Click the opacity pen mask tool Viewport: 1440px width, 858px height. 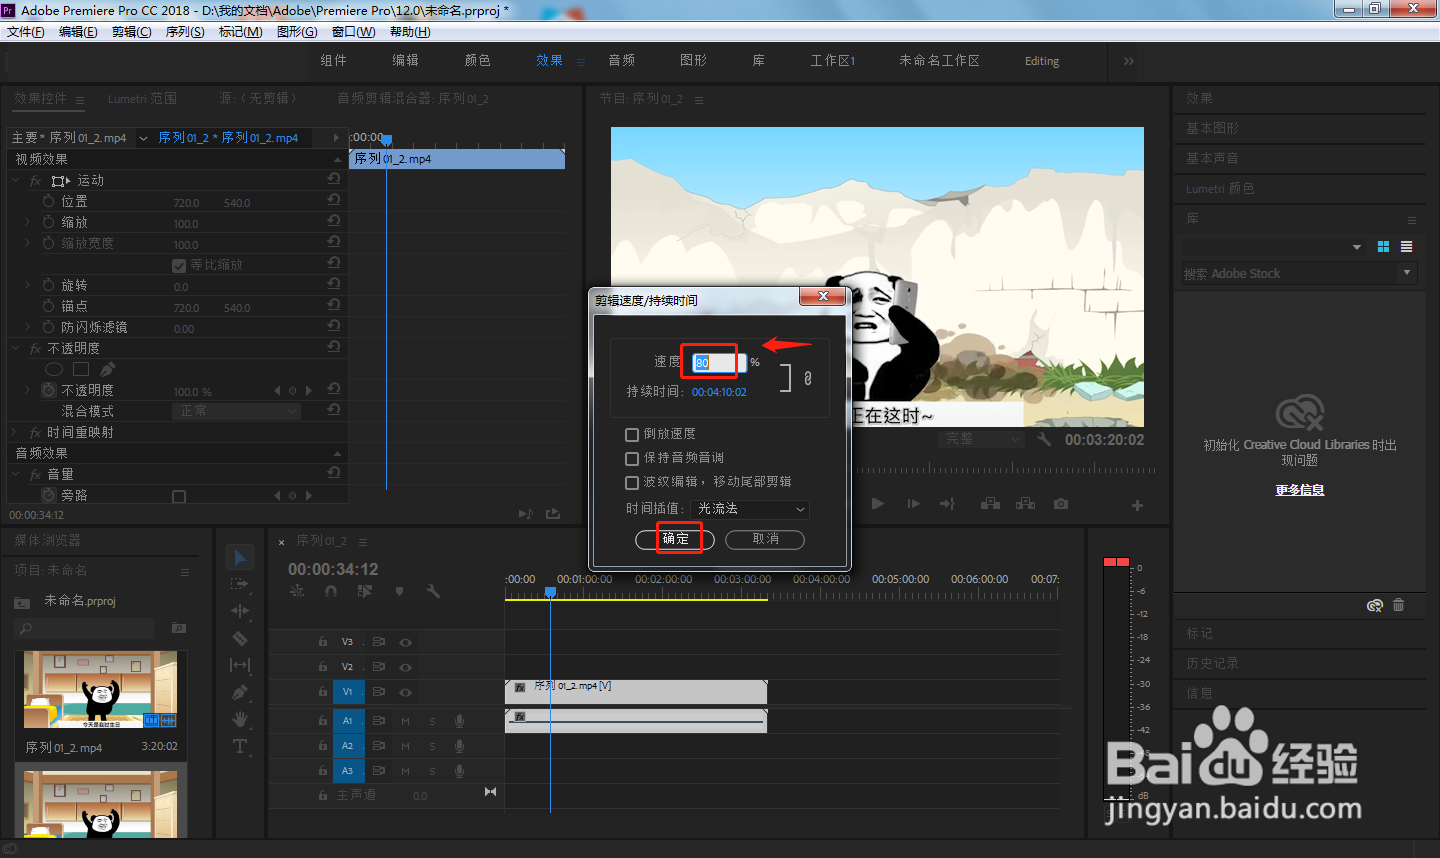[108, 369]
